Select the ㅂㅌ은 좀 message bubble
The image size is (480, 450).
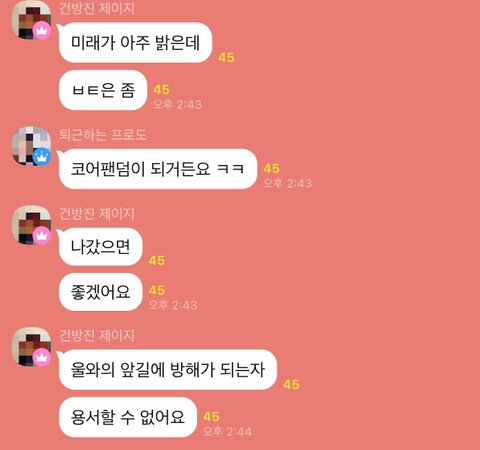[x=103, y=90]
